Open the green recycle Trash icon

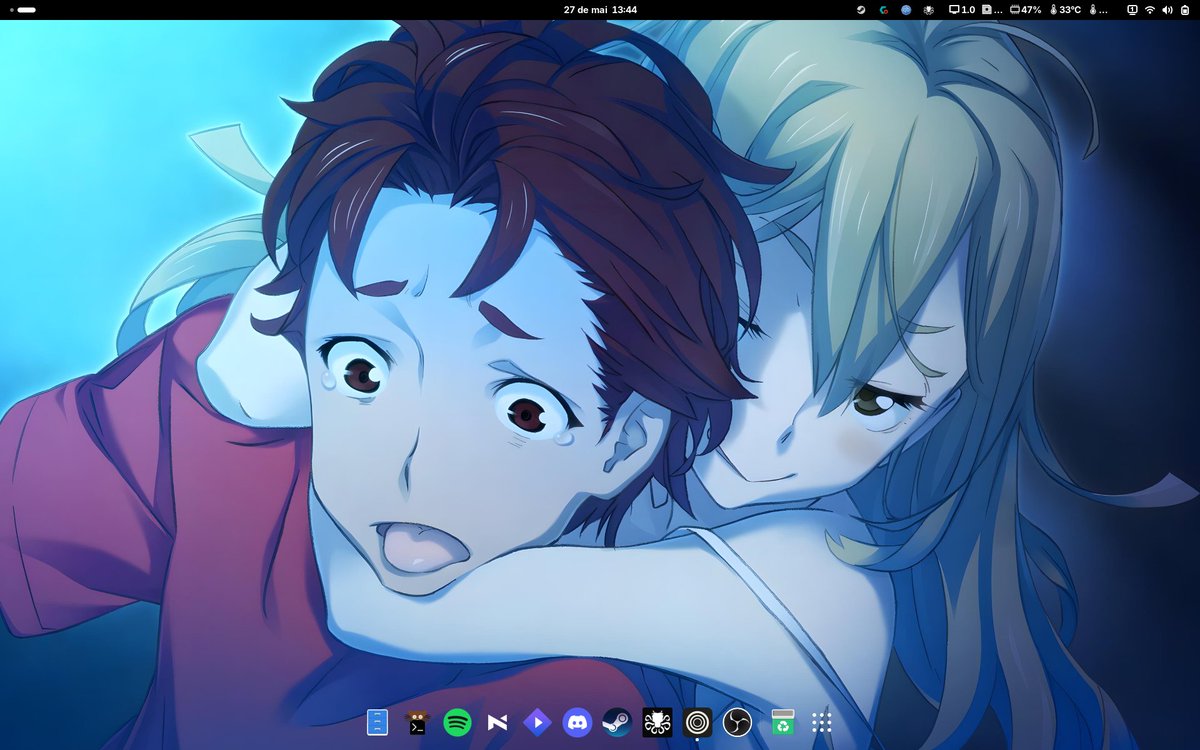[x=783, y=721]
